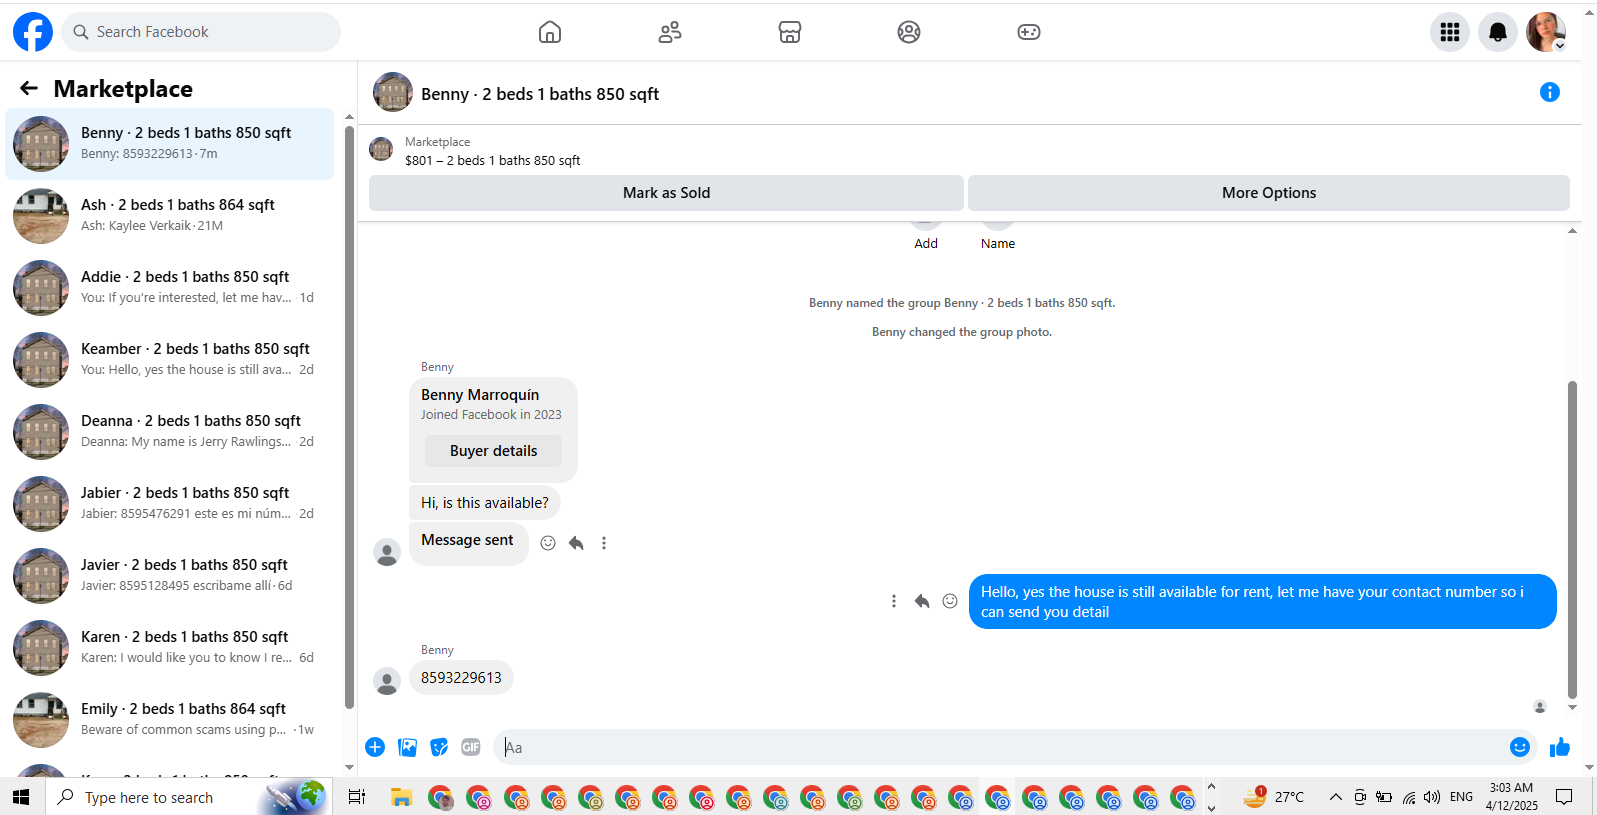Screen dimensions: 1597x815
Task: Click the Facebook logo icon
Action: tap(33, 32)
